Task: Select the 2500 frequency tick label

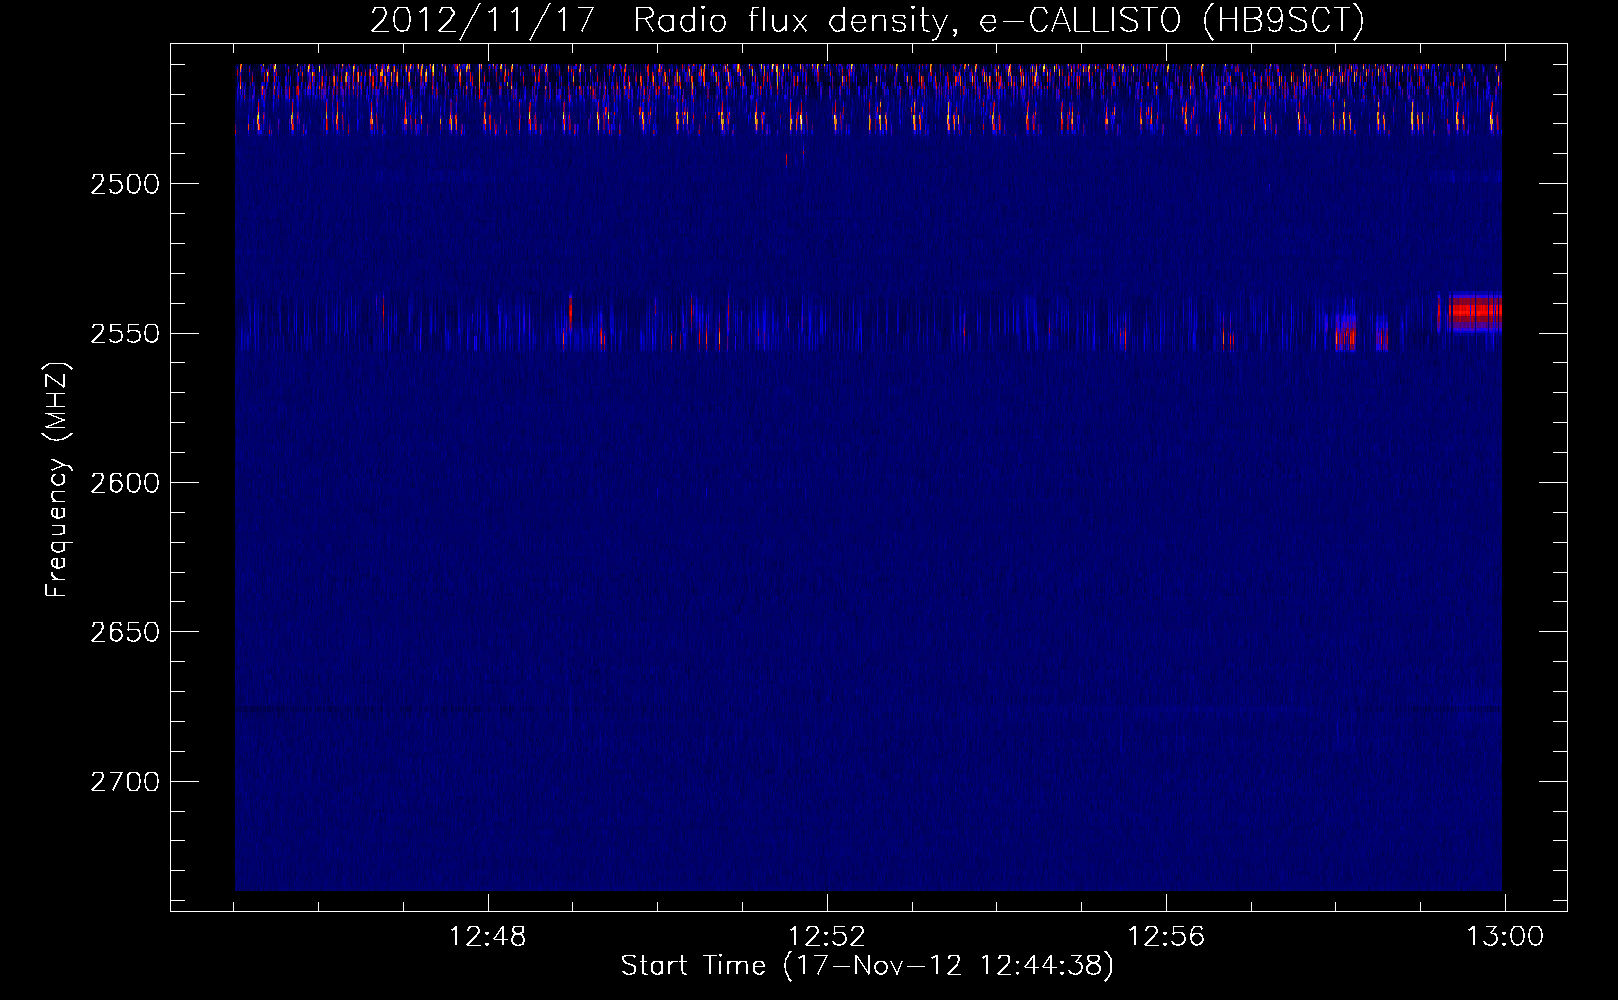Action: click(x=124, y=184)
